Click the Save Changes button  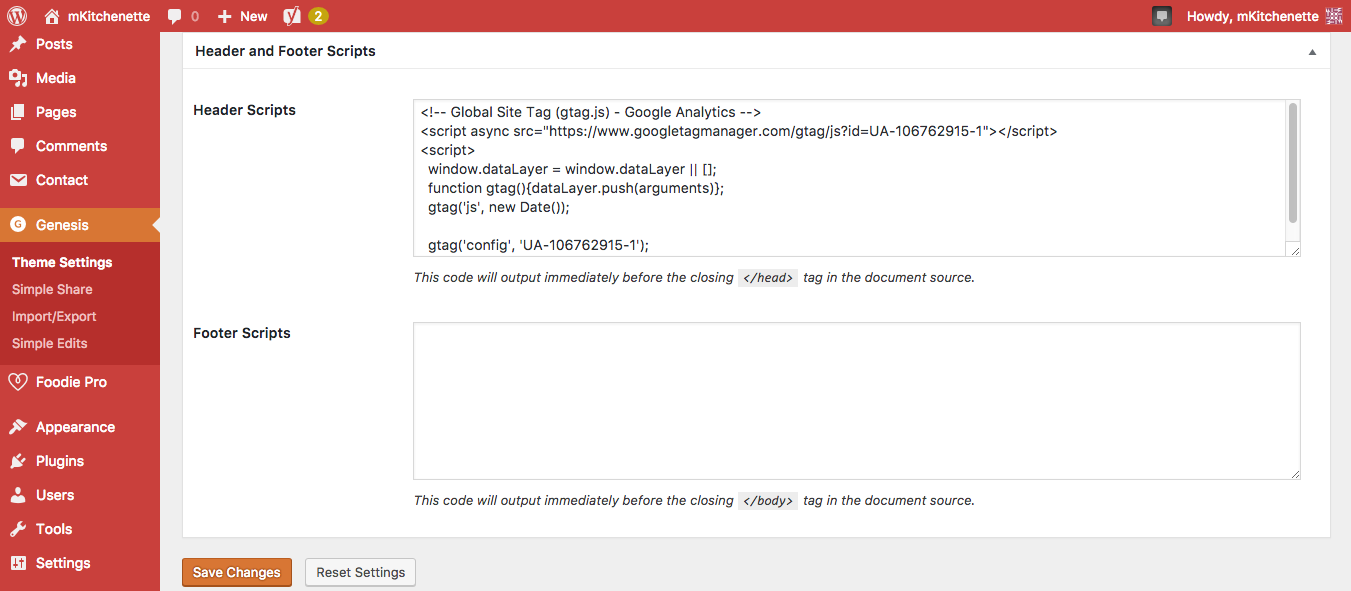237,572
